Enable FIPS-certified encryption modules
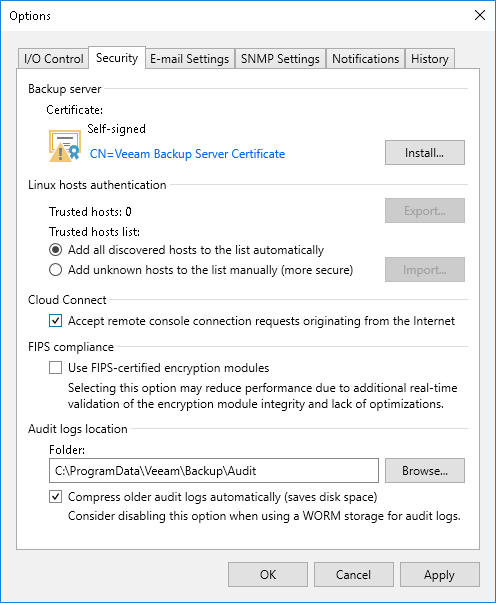Viewport: 496px width, 603px height. click(55, 368)
